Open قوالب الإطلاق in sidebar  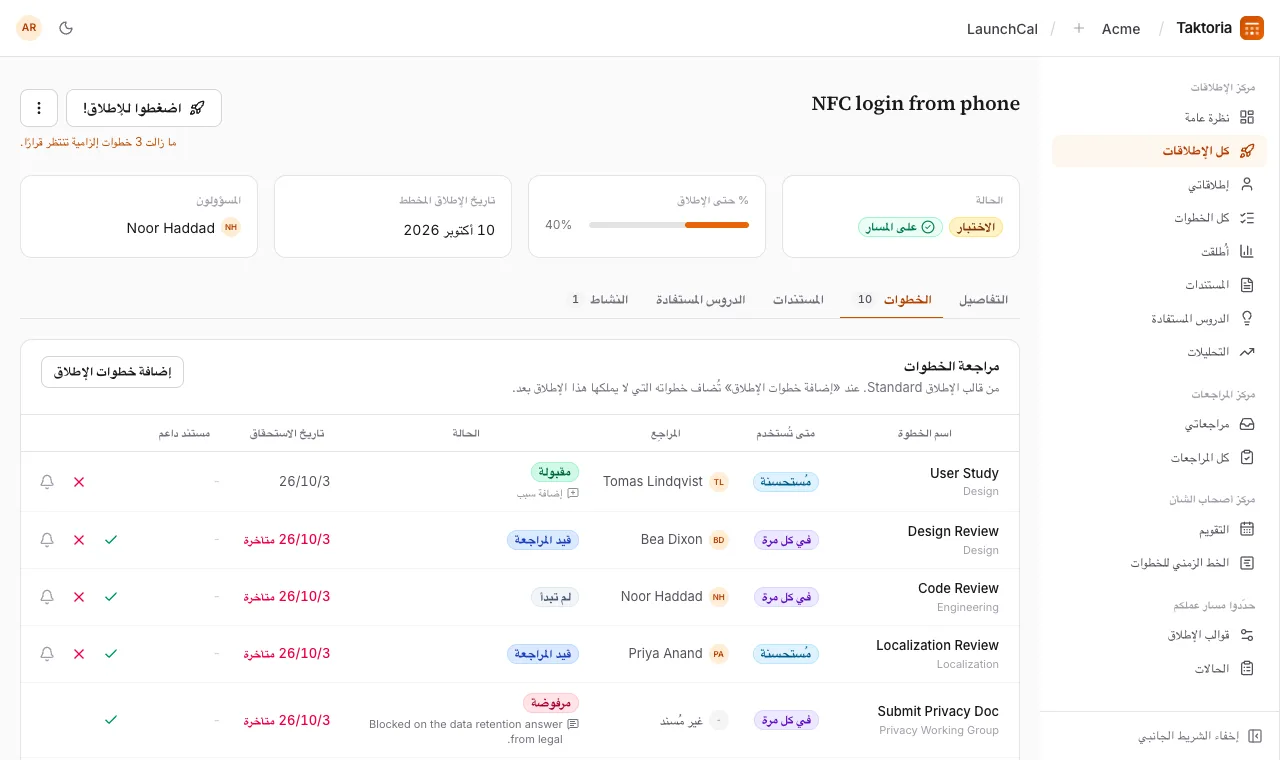click(1159, 635)
